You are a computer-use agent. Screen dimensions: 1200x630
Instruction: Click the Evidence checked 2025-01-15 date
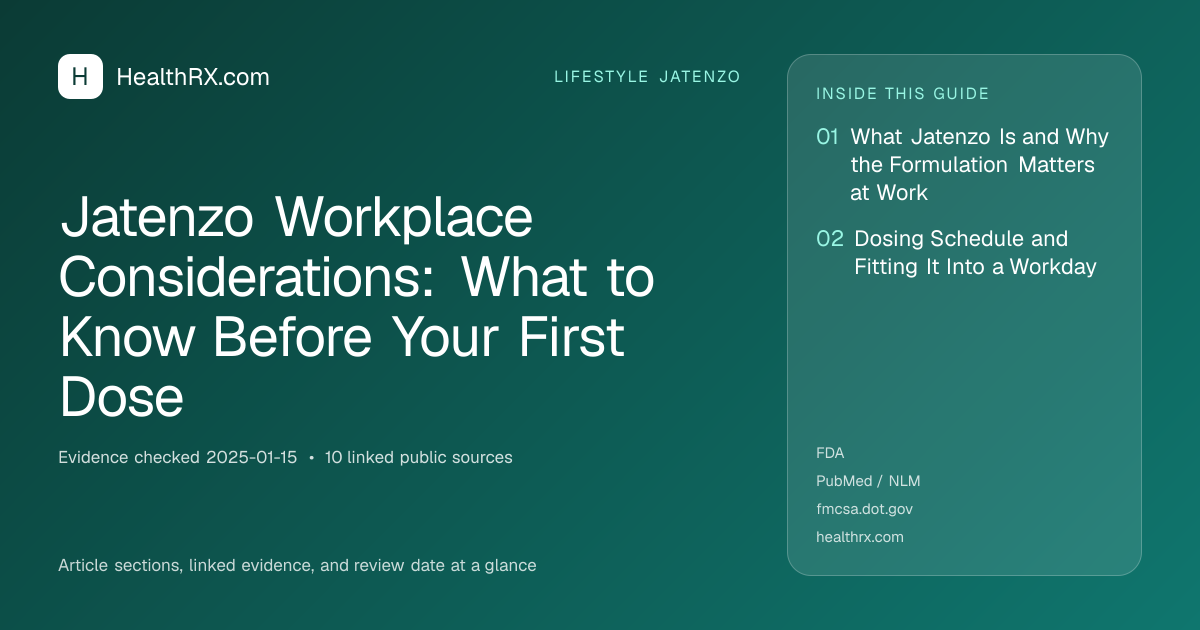(x=178, y=458)
